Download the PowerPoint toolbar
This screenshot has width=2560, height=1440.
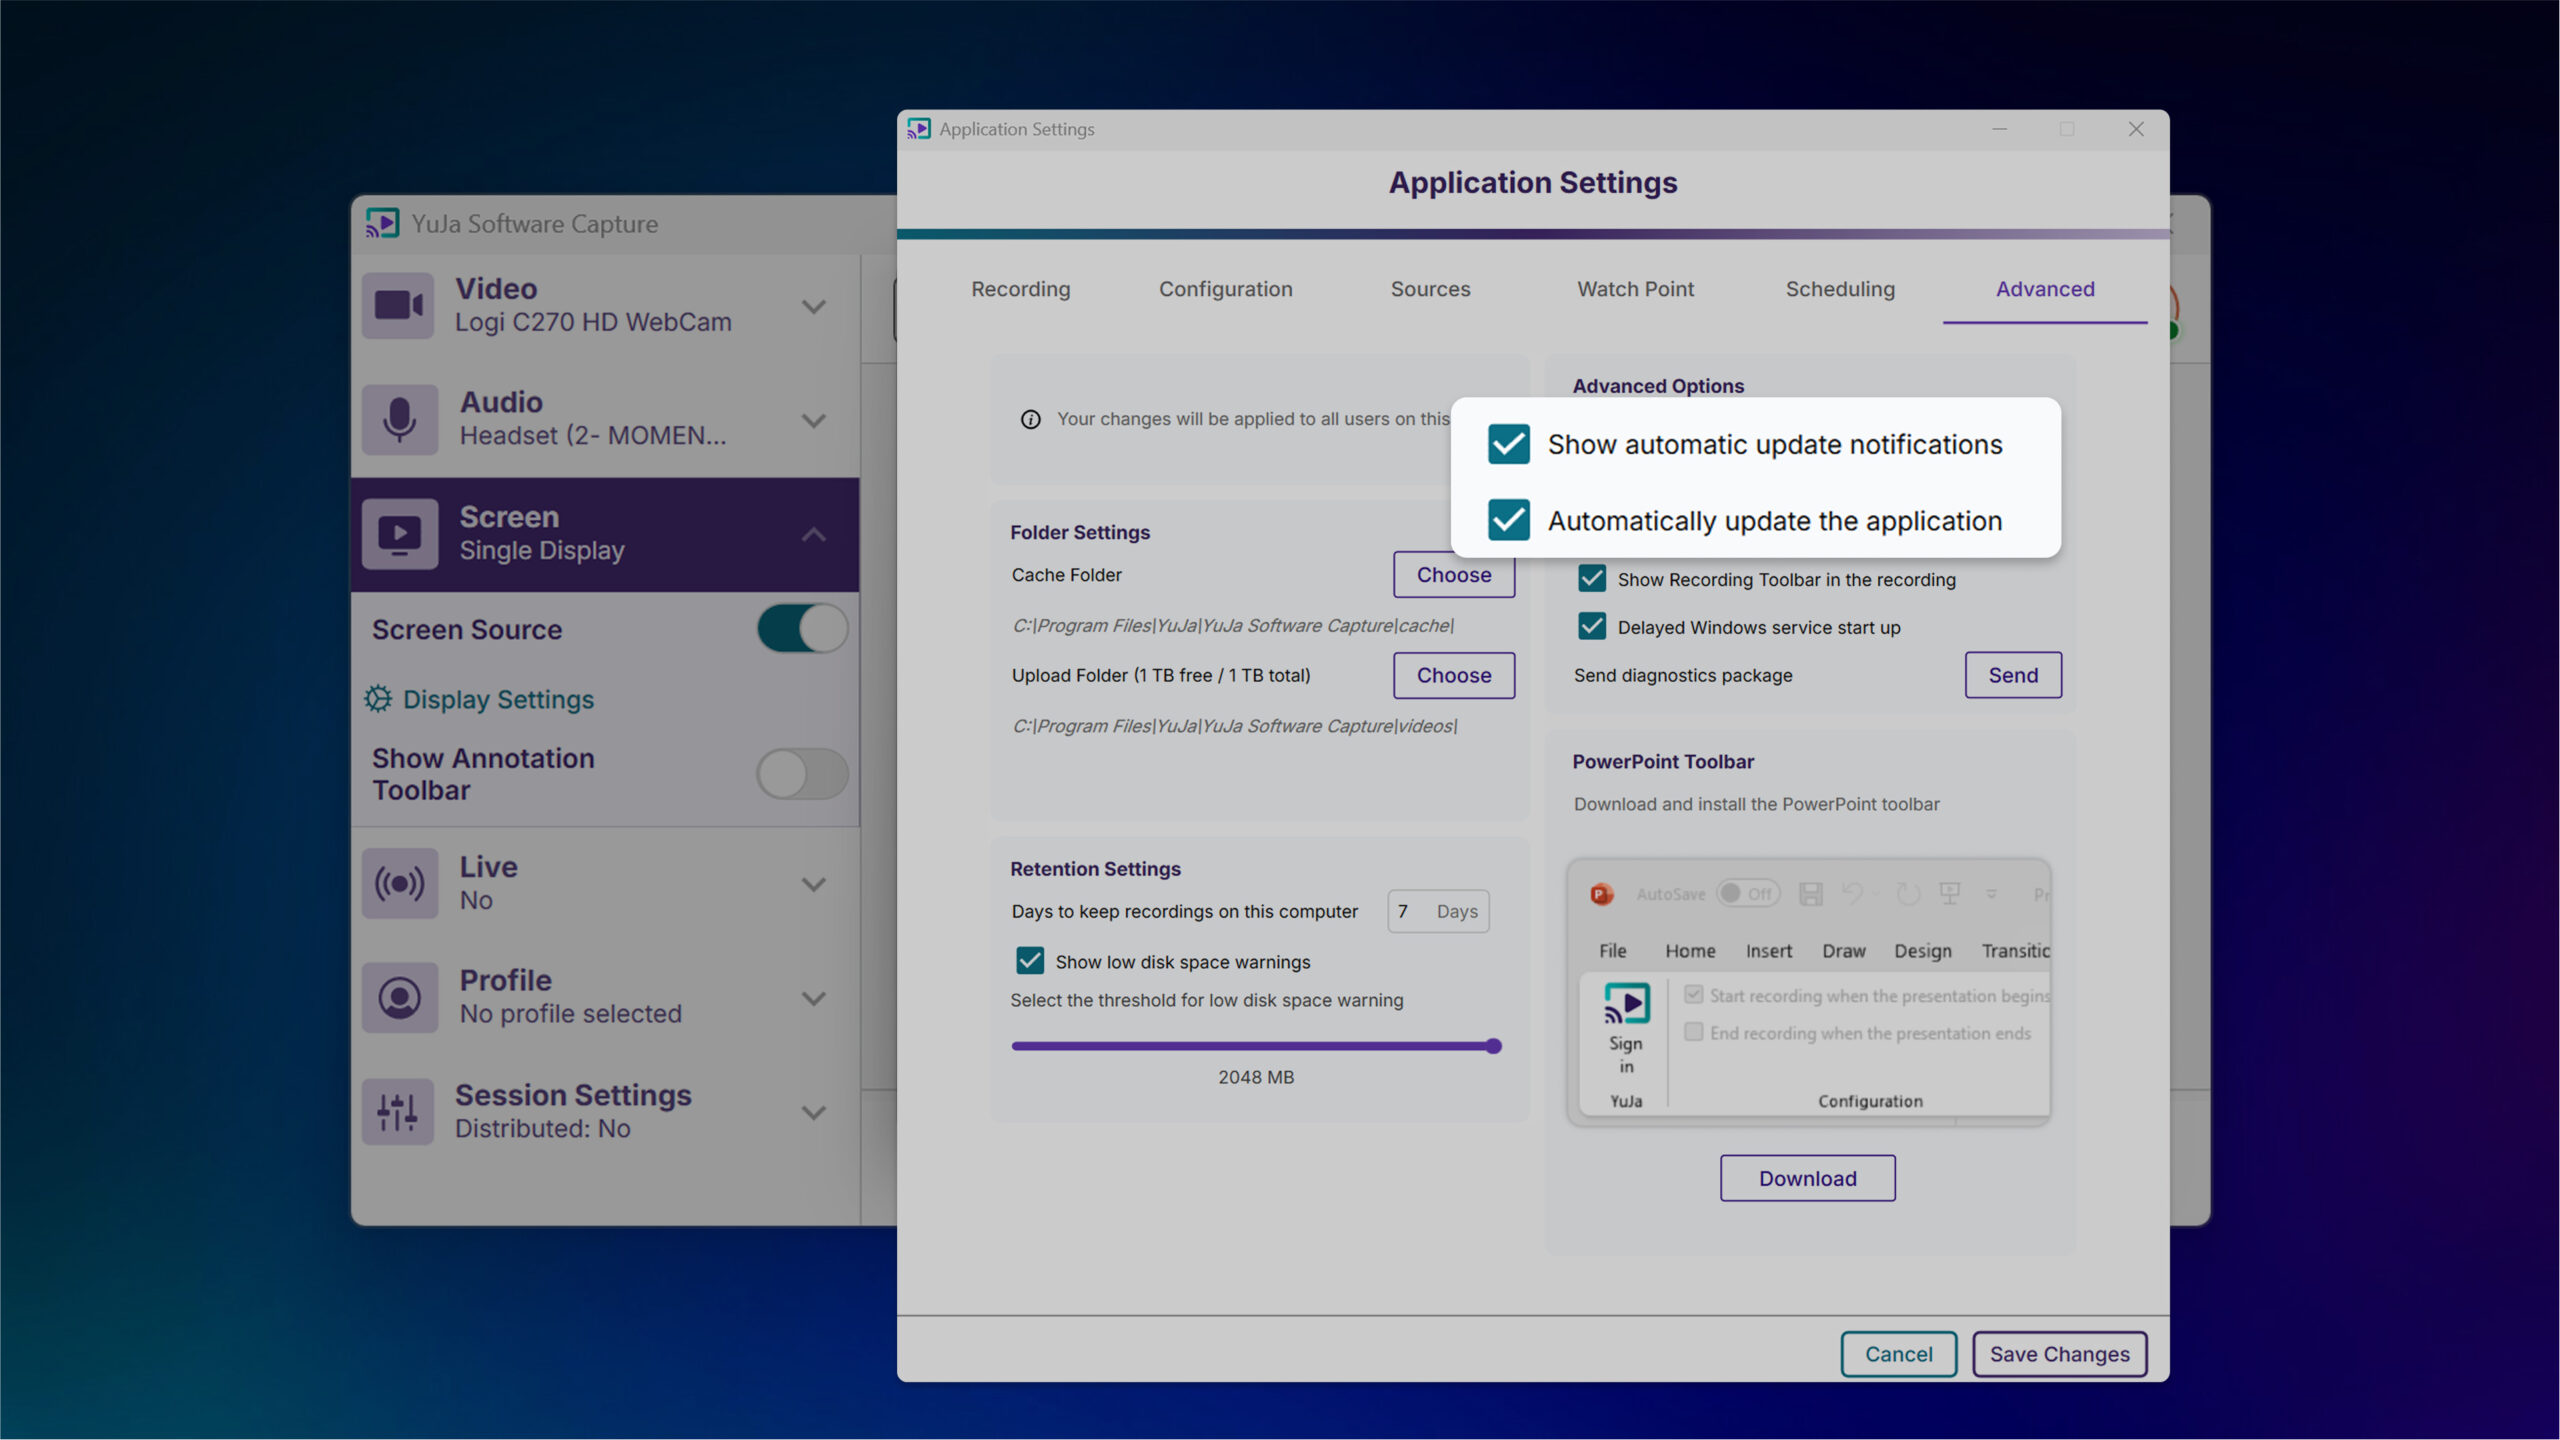1807,1178
